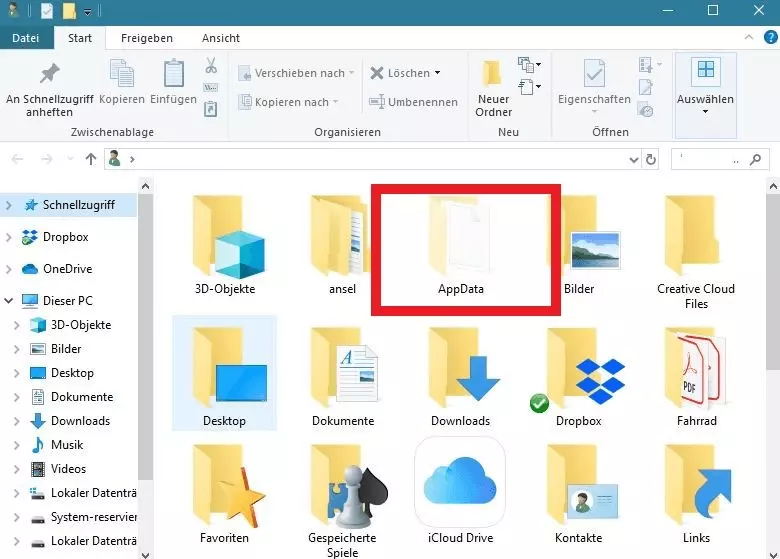Image resolution: width=780 pixels, height=559 pixels.
Task: Expand the OneDrive tree node
Action: [8, 269]
